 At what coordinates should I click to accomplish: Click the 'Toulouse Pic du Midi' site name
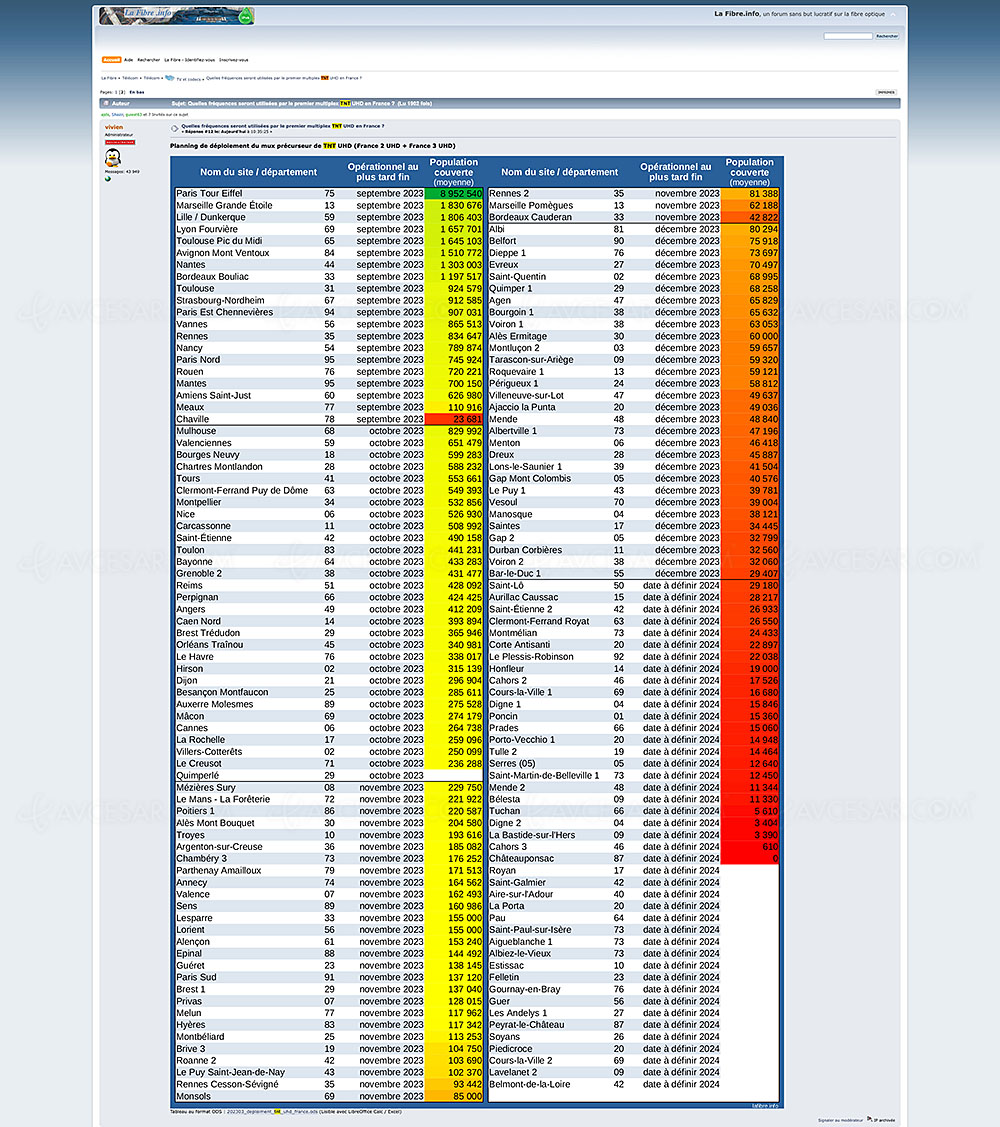[219, 241]
